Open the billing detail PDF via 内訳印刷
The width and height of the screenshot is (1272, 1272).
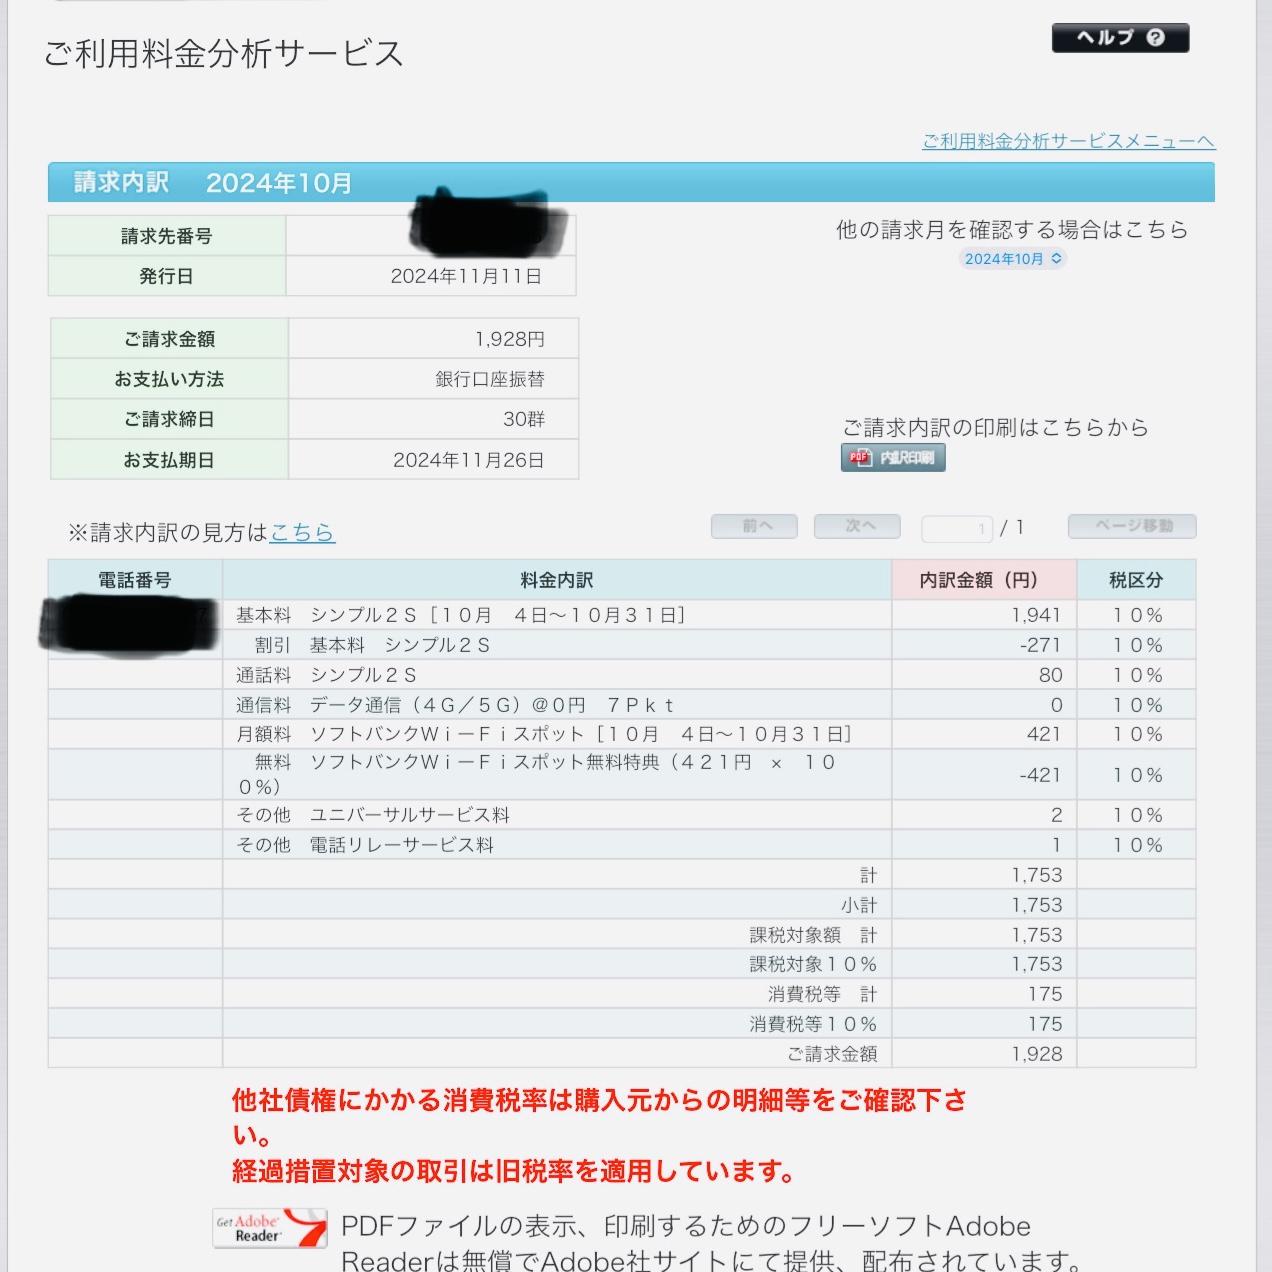[893, 457]
